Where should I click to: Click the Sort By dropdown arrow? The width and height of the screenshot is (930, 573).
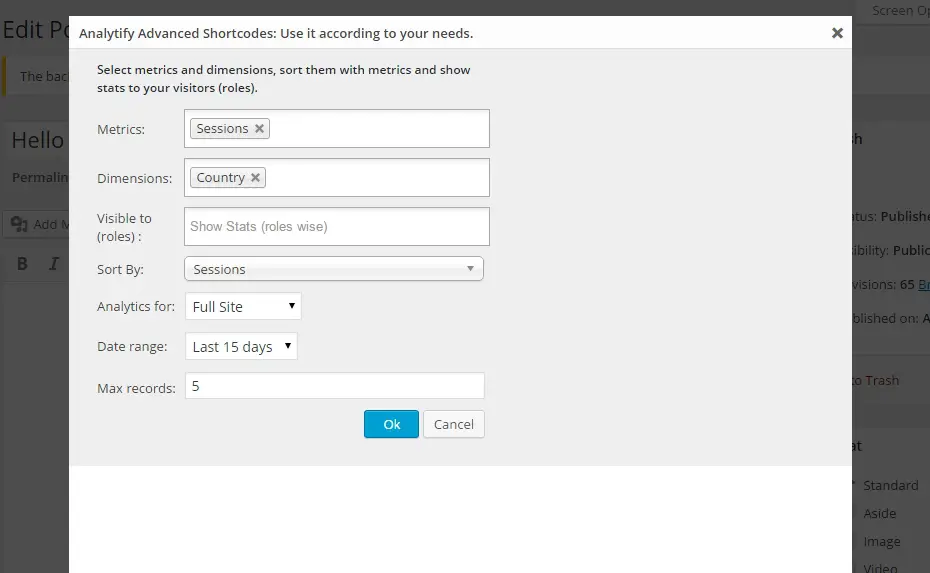[470, 269]
